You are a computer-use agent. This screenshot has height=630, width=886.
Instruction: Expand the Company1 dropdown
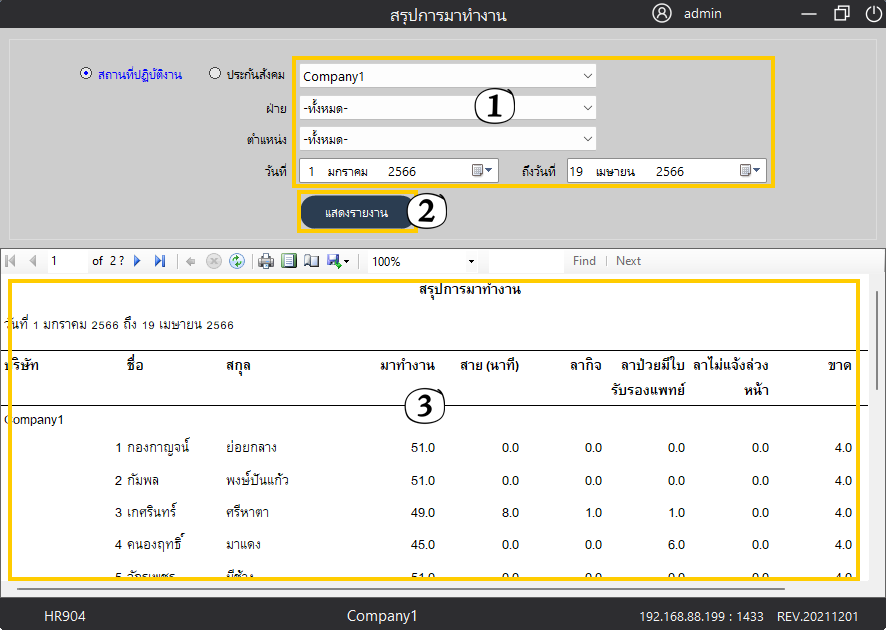point(587,76)
